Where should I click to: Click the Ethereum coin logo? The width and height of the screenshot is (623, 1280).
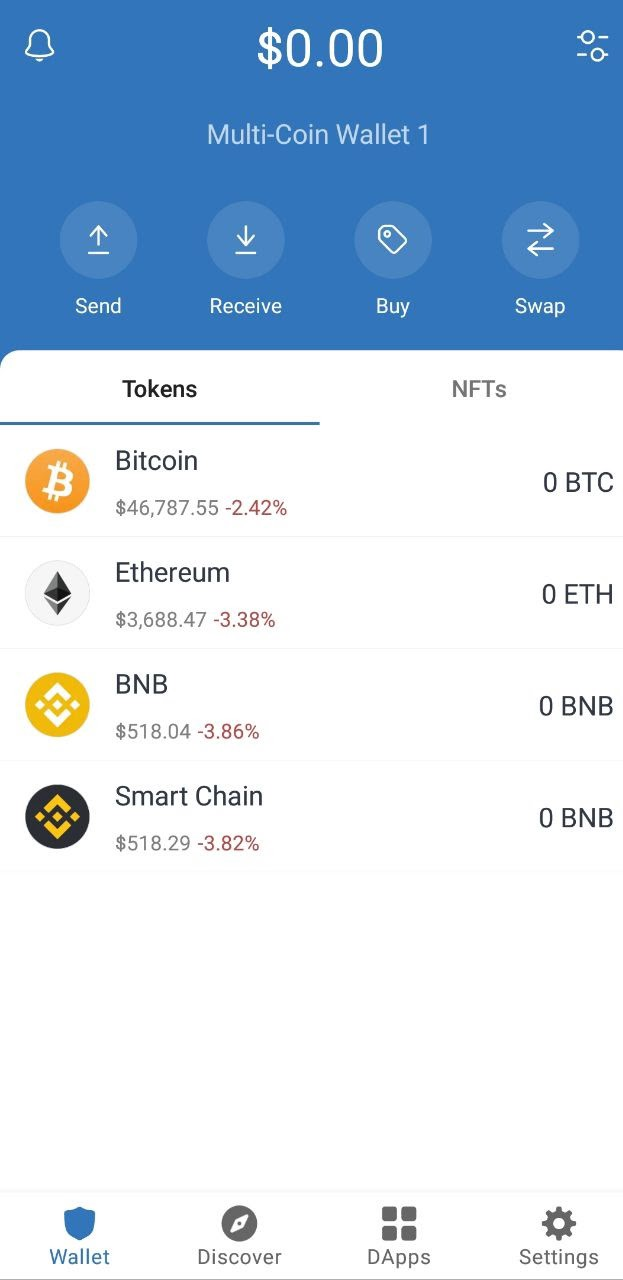[x=57, y=593]
